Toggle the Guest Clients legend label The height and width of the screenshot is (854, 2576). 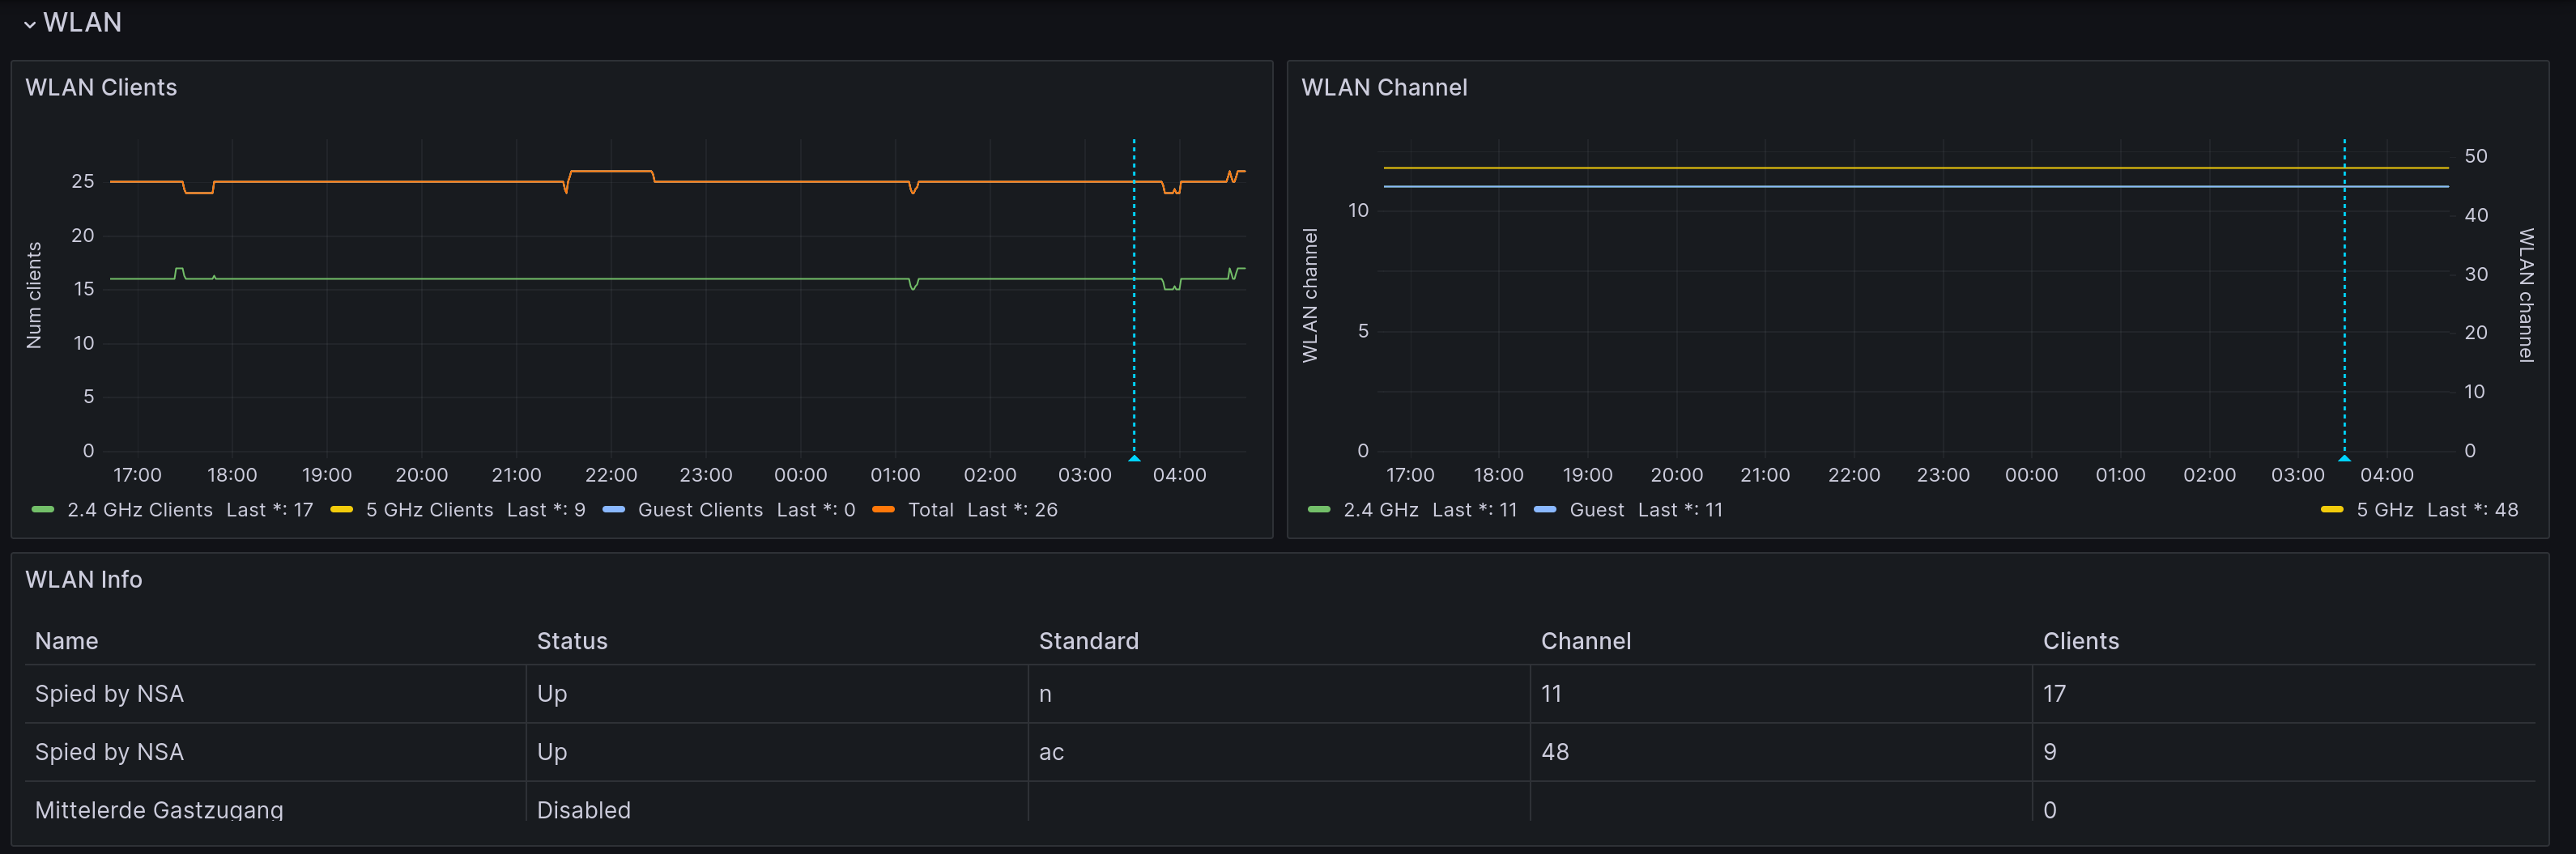click(x=700, y=510)
